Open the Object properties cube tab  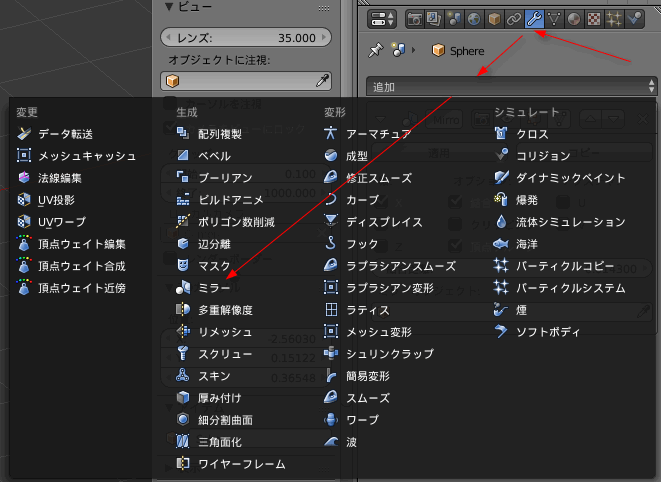point(494,19)
